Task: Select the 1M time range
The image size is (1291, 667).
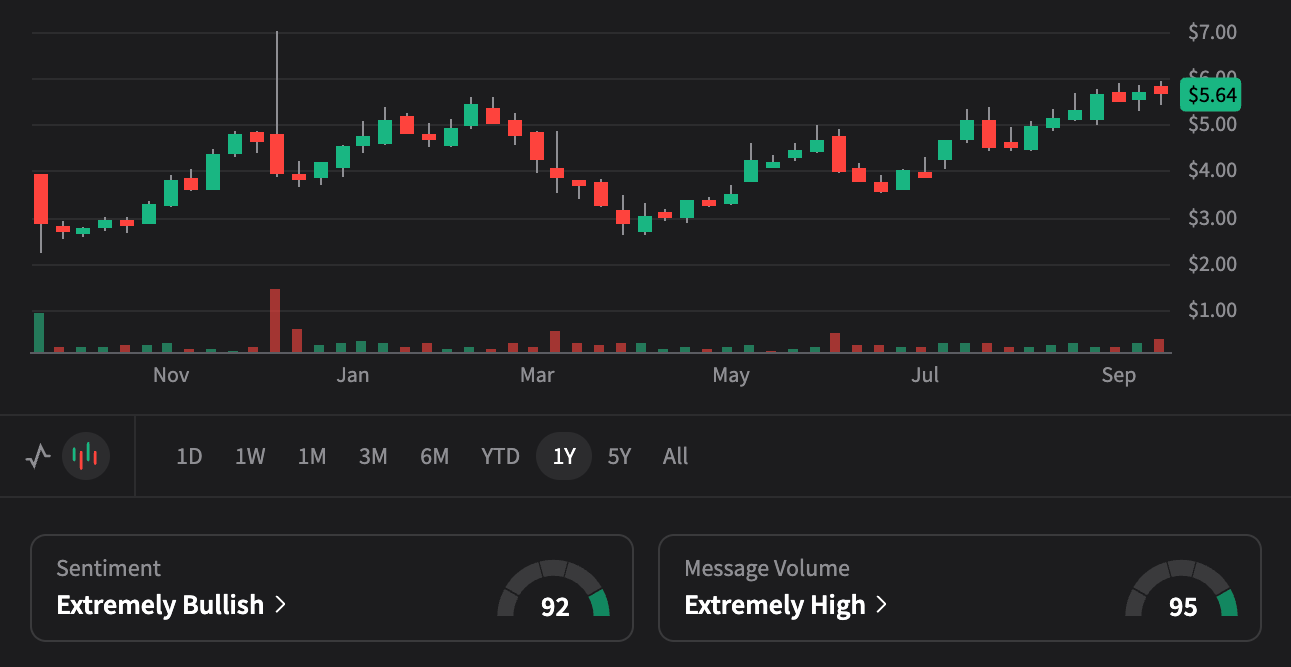Action: click(x=312, y=457)
